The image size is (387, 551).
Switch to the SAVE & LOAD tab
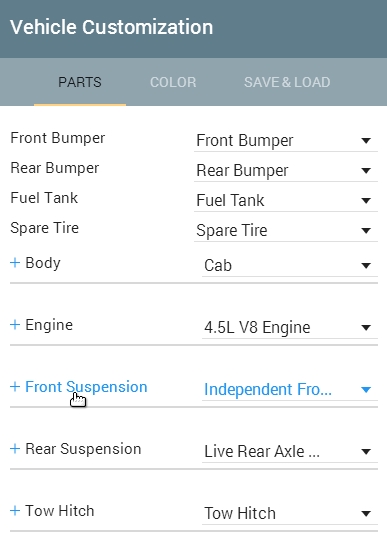coord(287,82)
